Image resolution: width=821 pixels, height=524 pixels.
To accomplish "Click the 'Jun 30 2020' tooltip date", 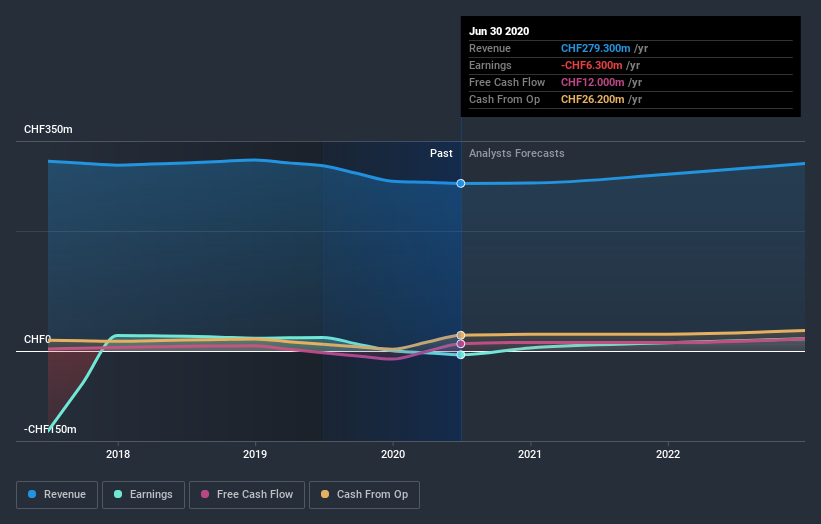I will coord(499,31).
